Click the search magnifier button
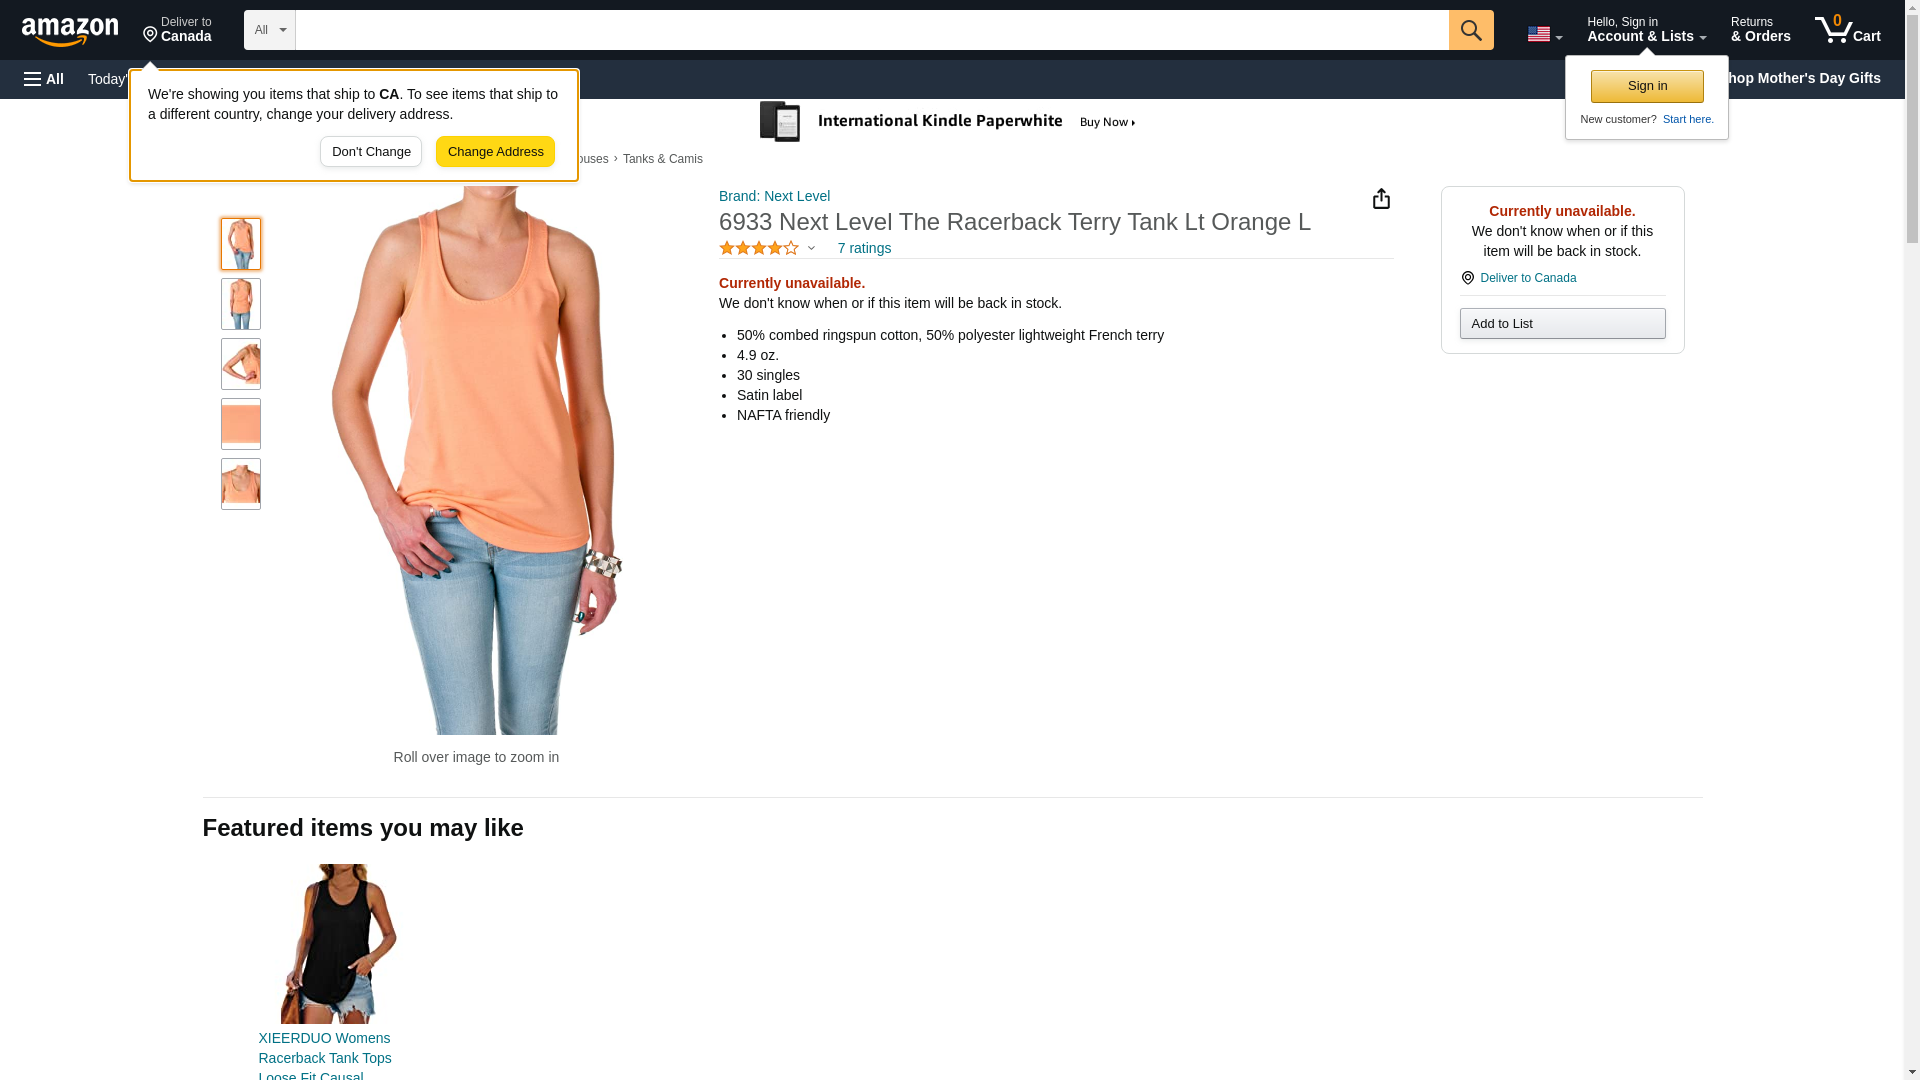This screenshot has width=1920, height=1080. pyautogui.click(x=1470, y=30)
